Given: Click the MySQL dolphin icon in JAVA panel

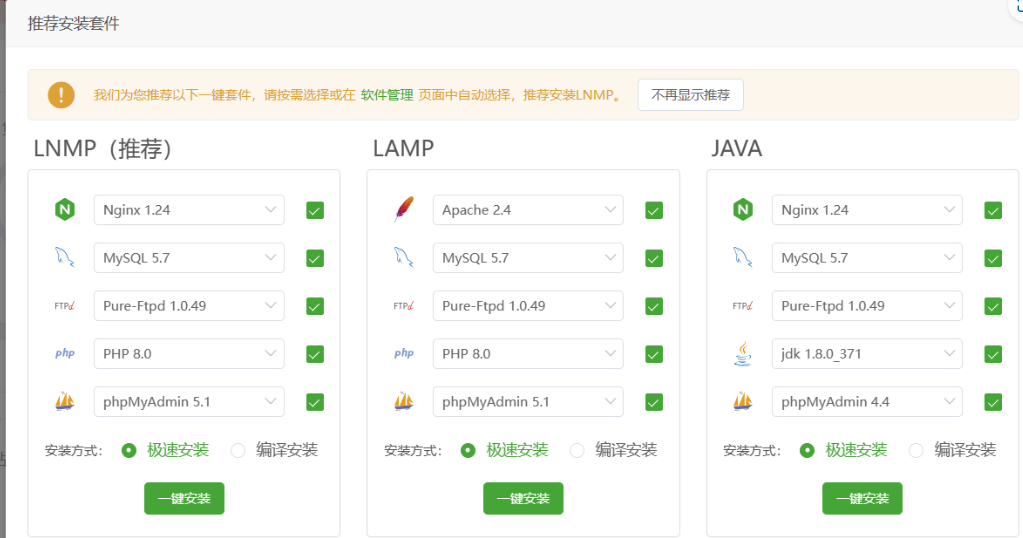Looking at the screenshot, I should point(742,258).
